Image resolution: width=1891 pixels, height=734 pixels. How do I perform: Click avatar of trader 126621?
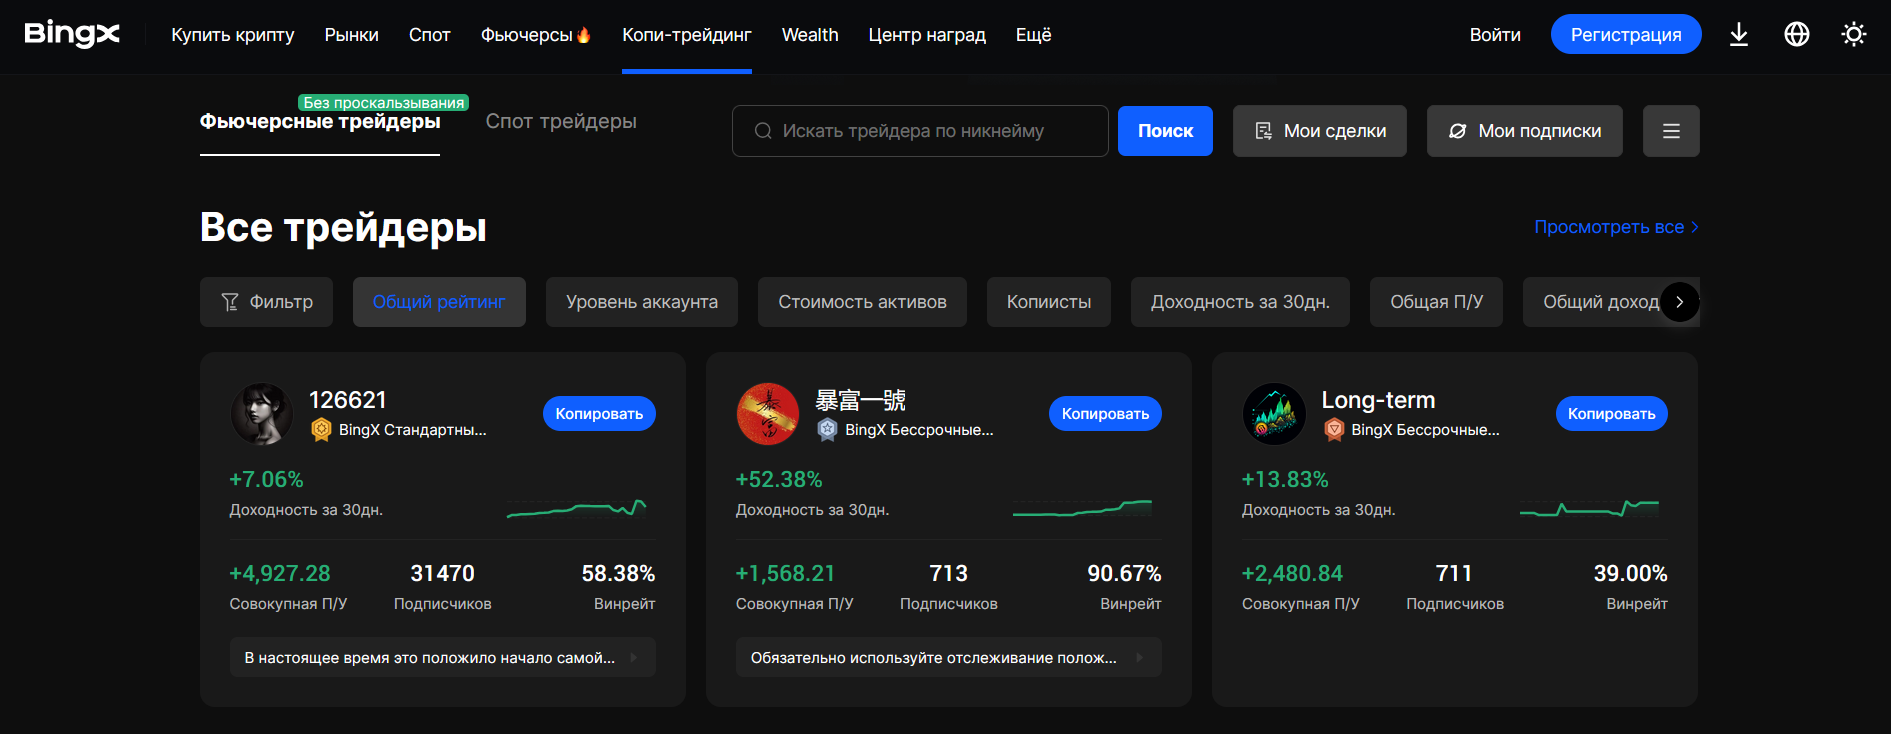(x=262, y=414)
